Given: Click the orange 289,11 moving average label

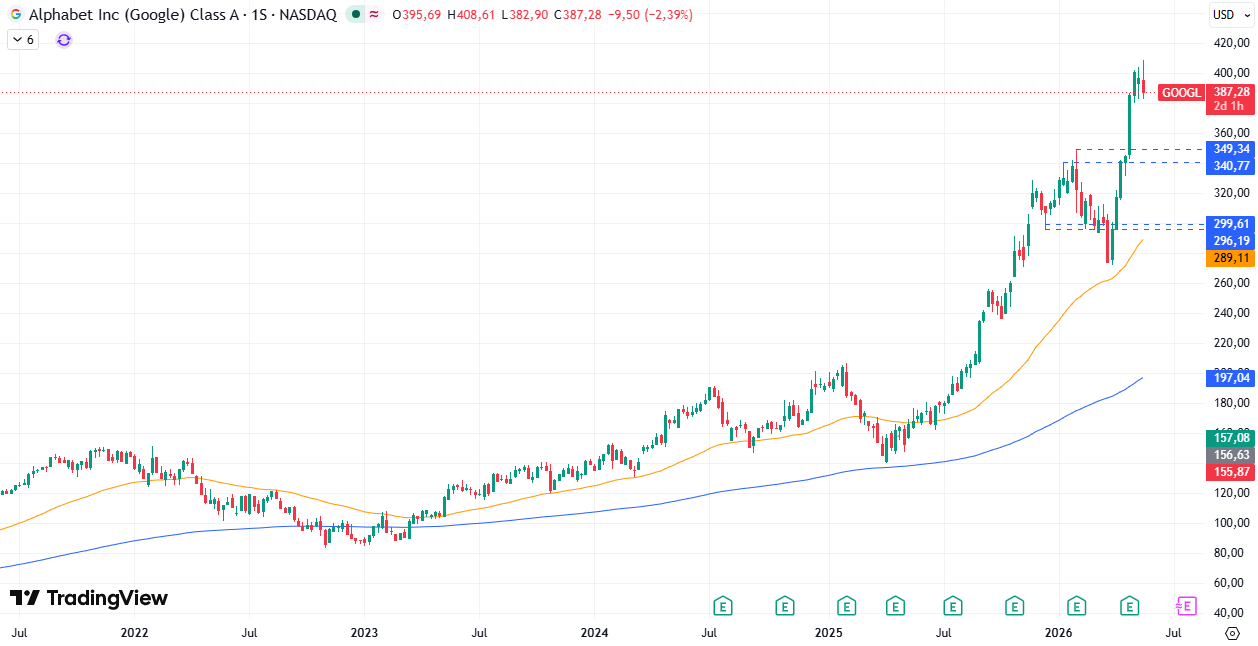Looking at the screenshot, I should tap(1232, 258).
